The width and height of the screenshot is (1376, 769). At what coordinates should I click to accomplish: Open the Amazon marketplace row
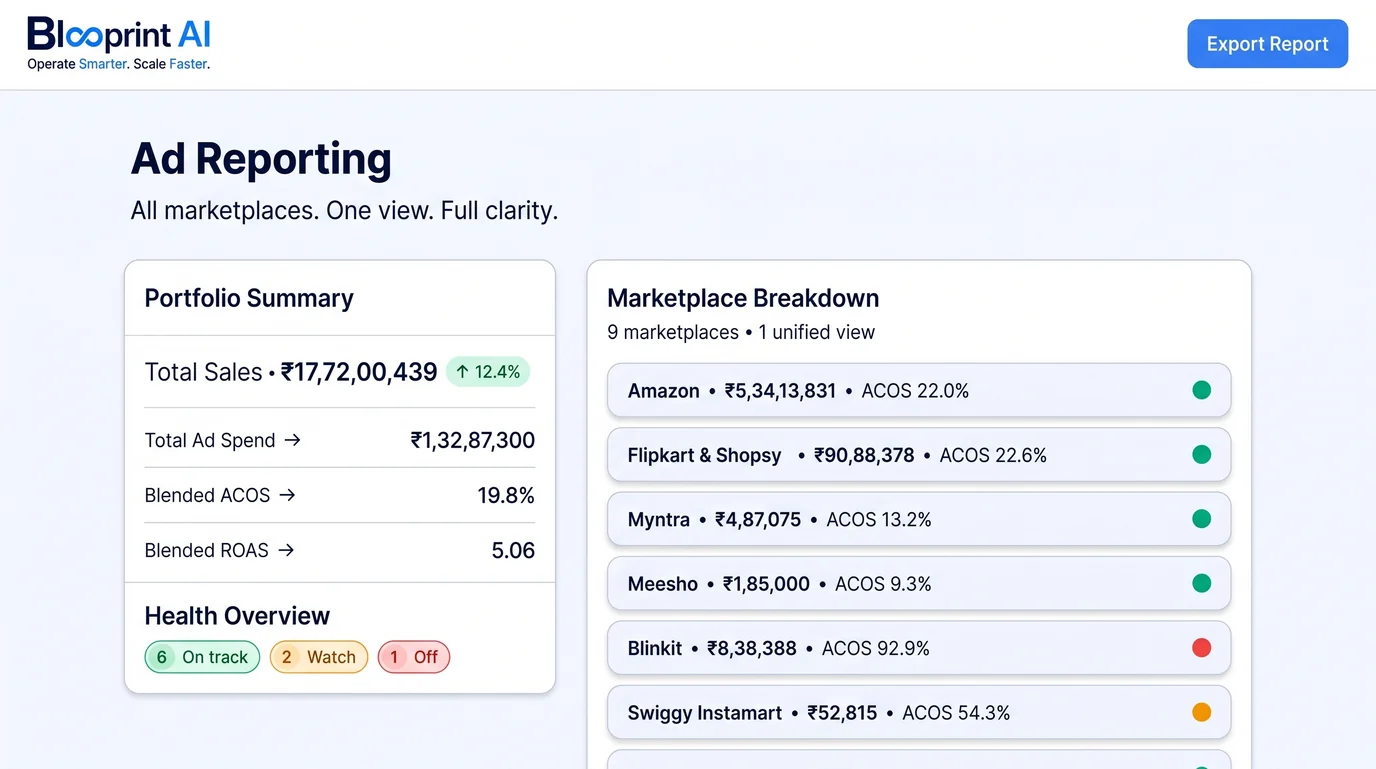[x=919, y=390]
